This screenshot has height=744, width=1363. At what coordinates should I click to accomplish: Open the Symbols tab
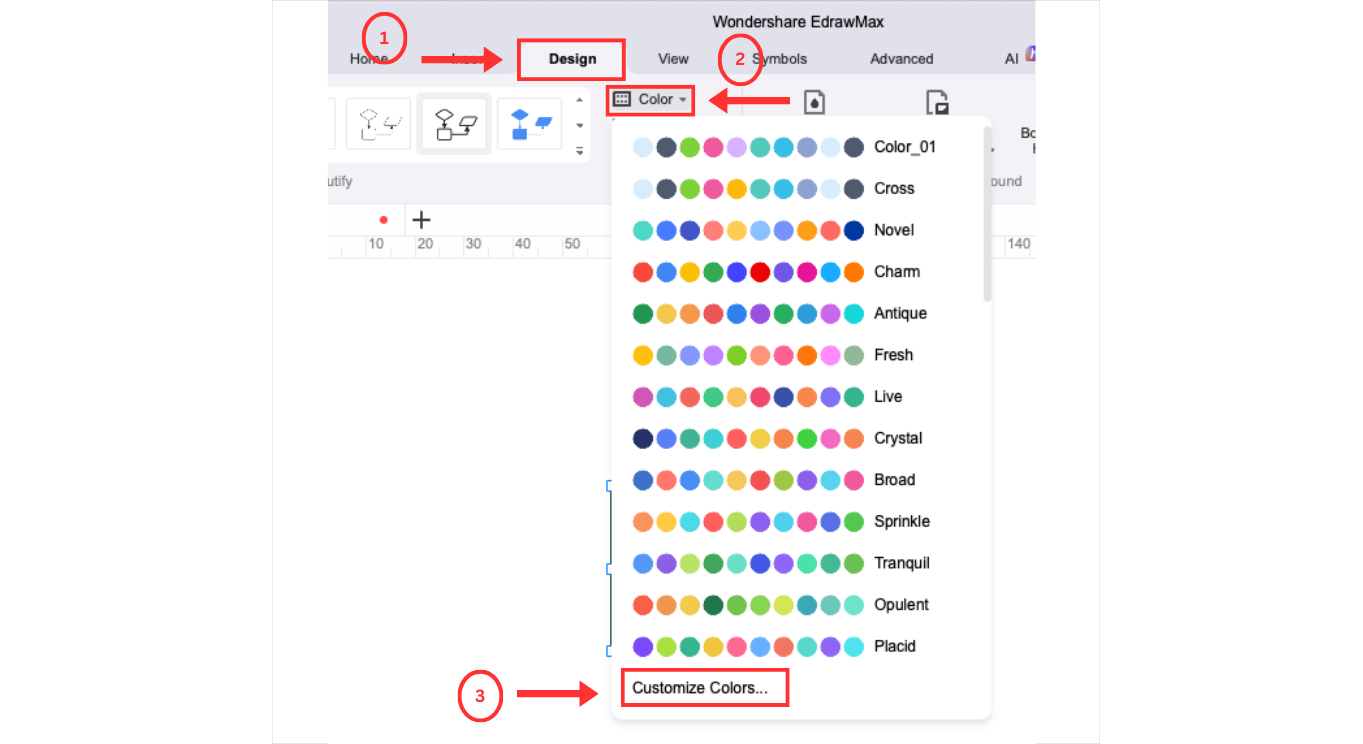tap(779, 59)
